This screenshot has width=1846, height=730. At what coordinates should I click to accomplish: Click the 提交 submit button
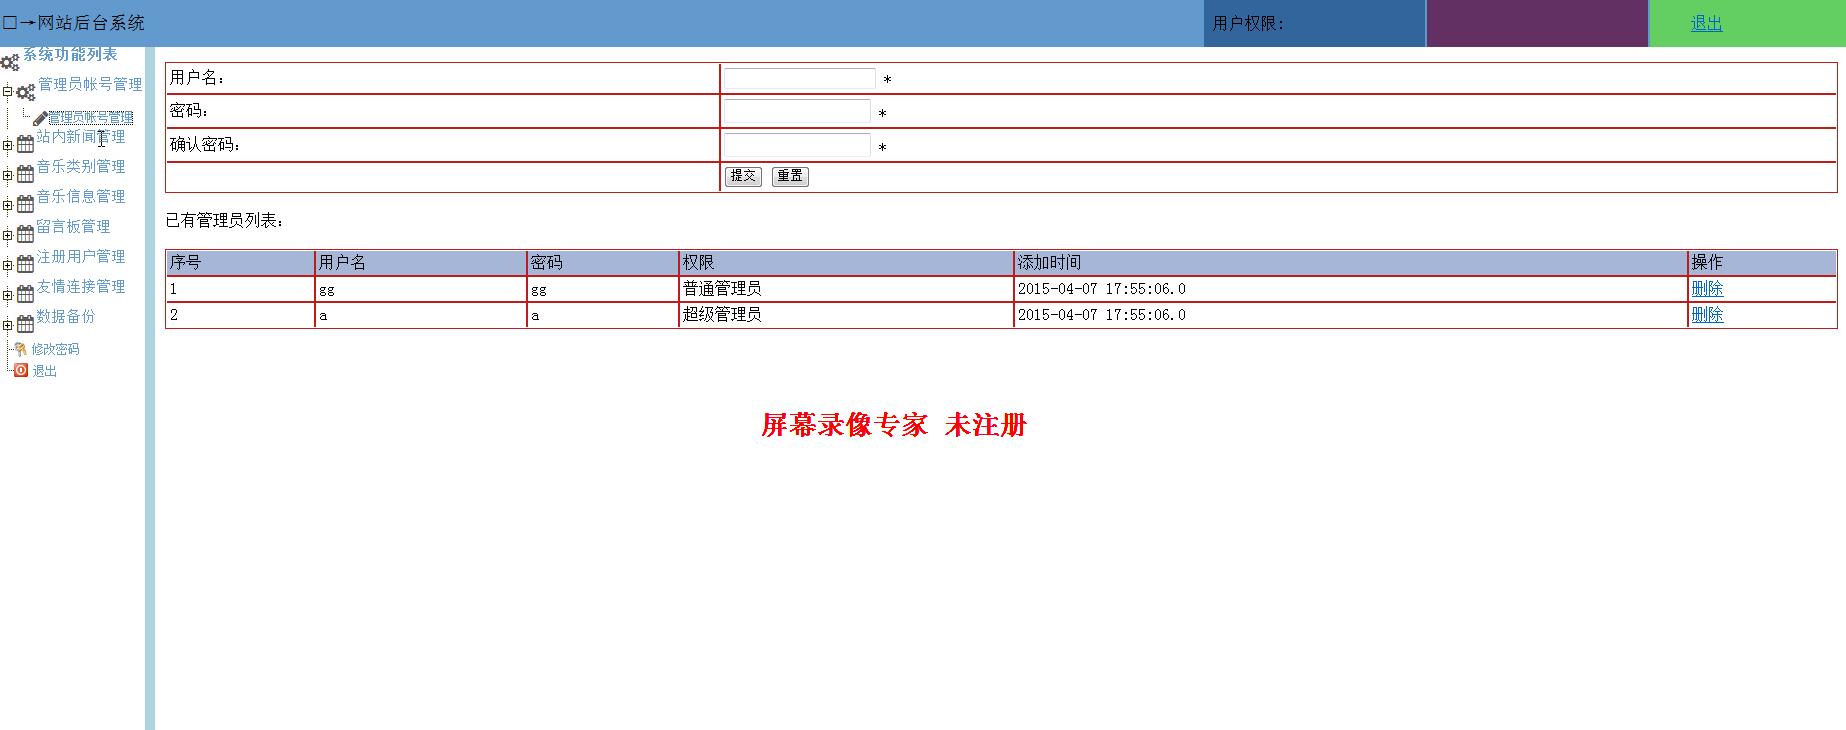tap(743, 176)
